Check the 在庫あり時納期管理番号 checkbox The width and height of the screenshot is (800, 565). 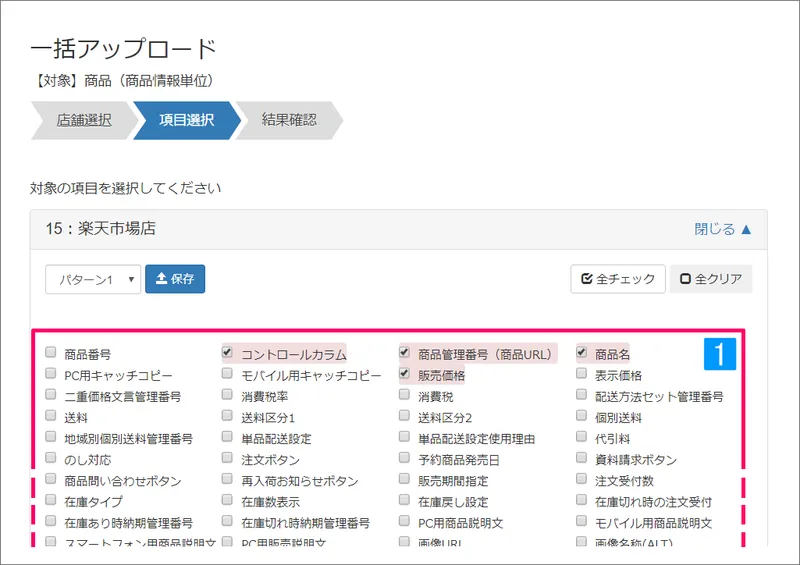click(51, 520)
